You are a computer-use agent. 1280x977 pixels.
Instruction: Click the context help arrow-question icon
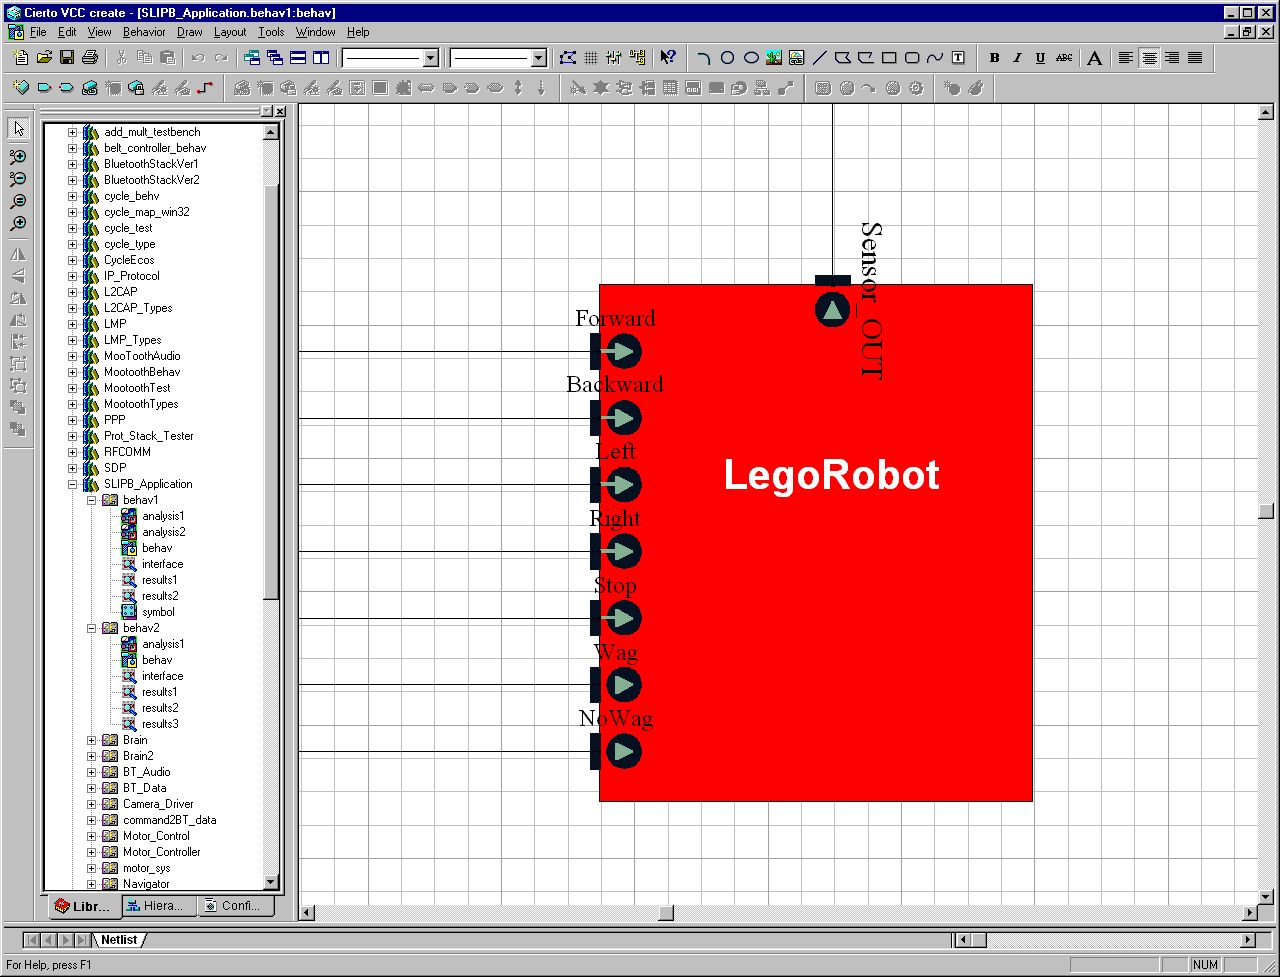tap(668, 58)
